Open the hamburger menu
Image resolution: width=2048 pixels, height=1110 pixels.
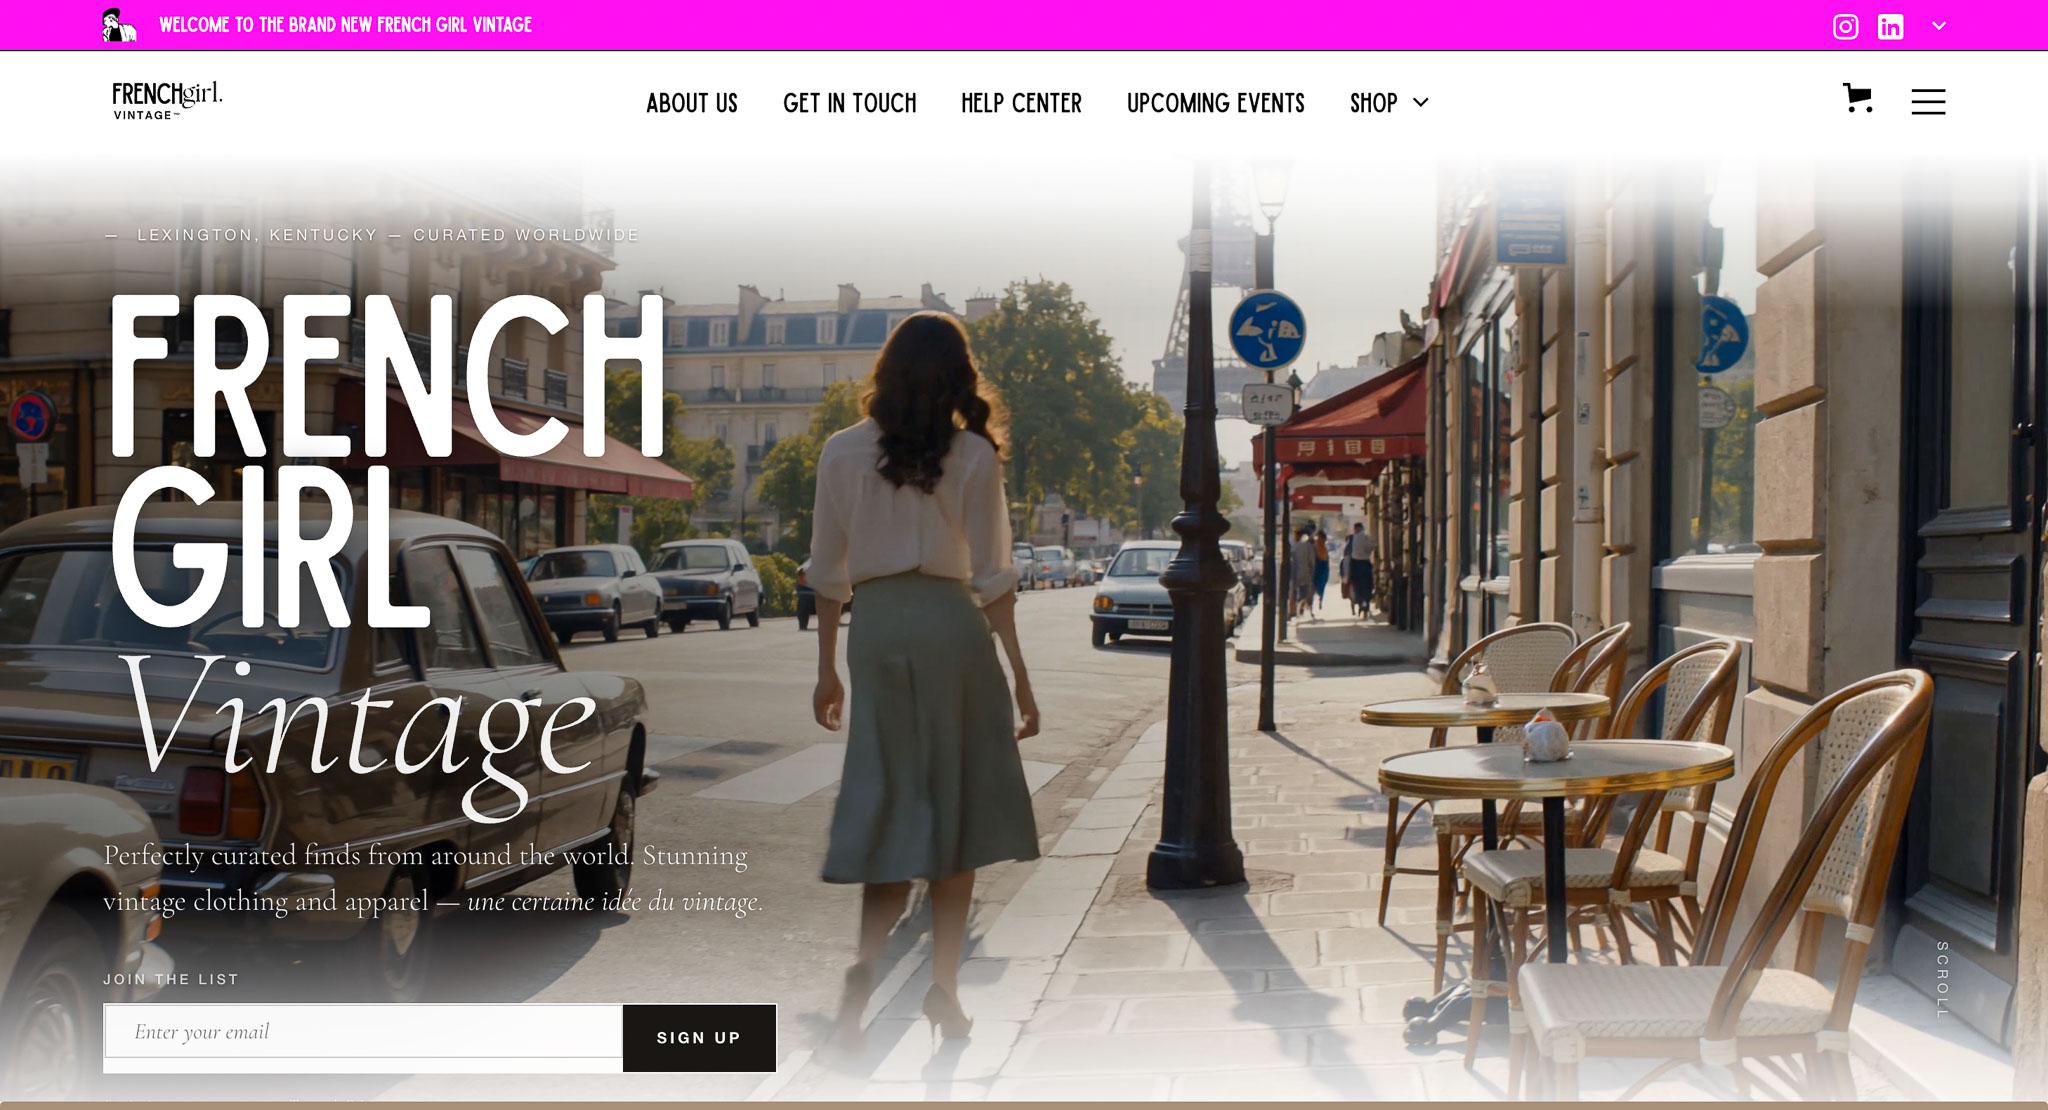1928,102
